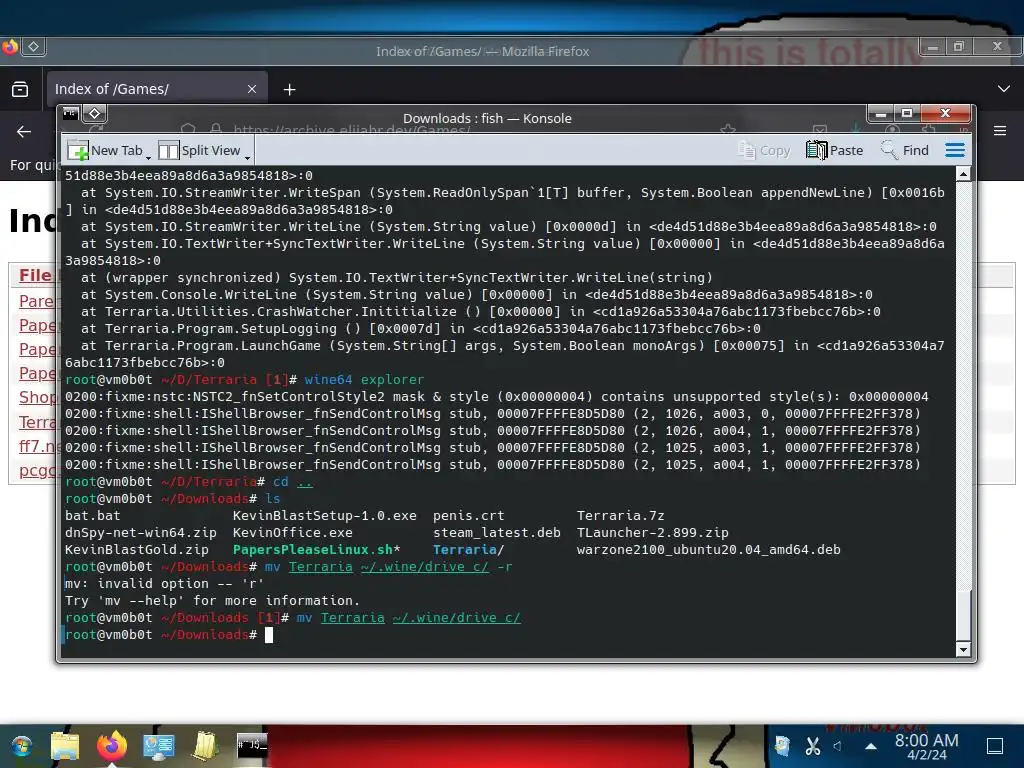This screenshot has width=1024, height=768.
Task: Open Firefox list all tabs chevron
Action: click(1004, 89)
